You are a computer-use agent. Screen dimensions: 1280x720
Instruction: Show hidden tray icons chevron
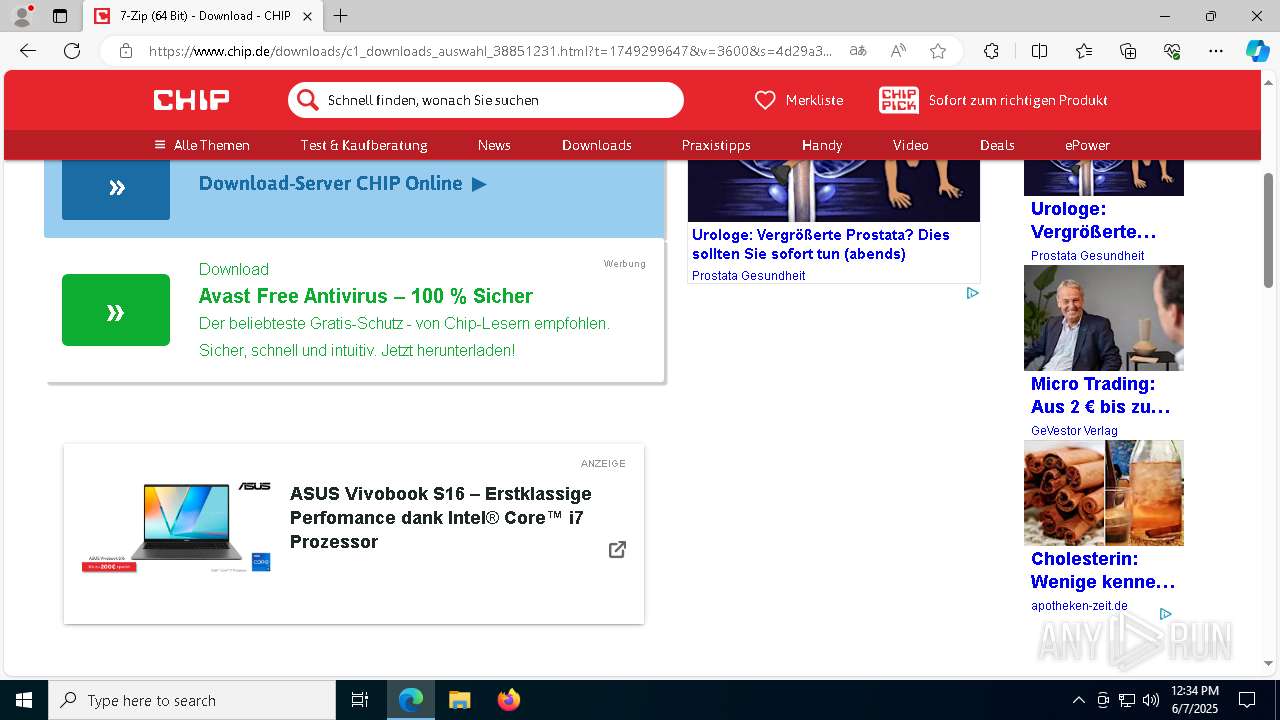(x=1078, y=700)
